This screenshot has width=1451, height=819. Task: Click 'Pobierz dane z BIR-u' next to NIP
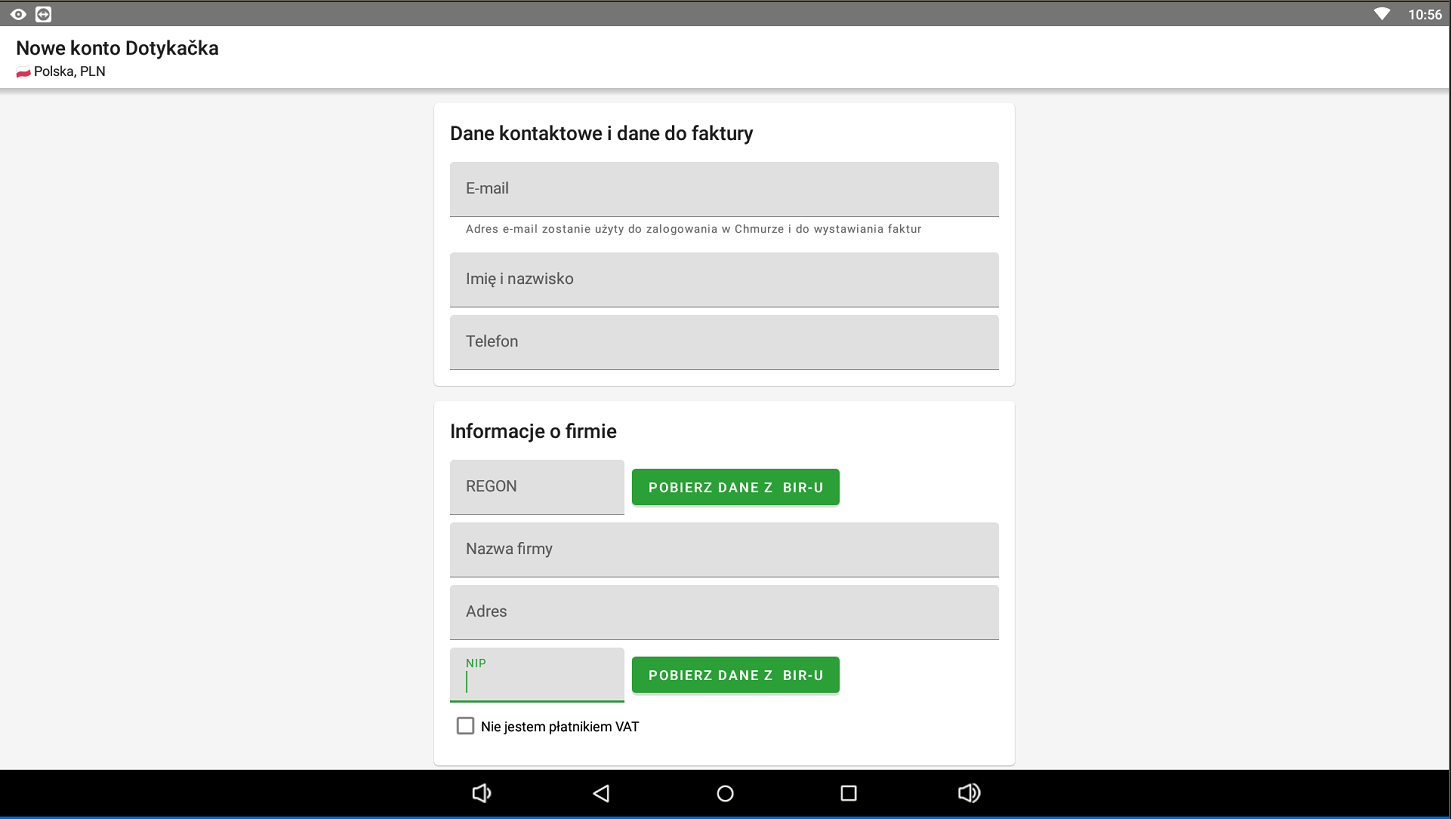(x=735, y=675)
